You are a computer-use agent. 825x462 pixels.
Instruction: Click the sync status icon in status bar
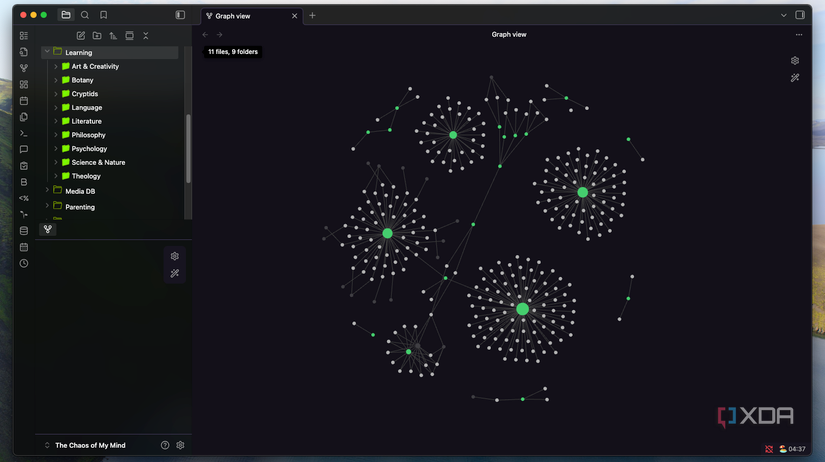[x=769, y=449]
